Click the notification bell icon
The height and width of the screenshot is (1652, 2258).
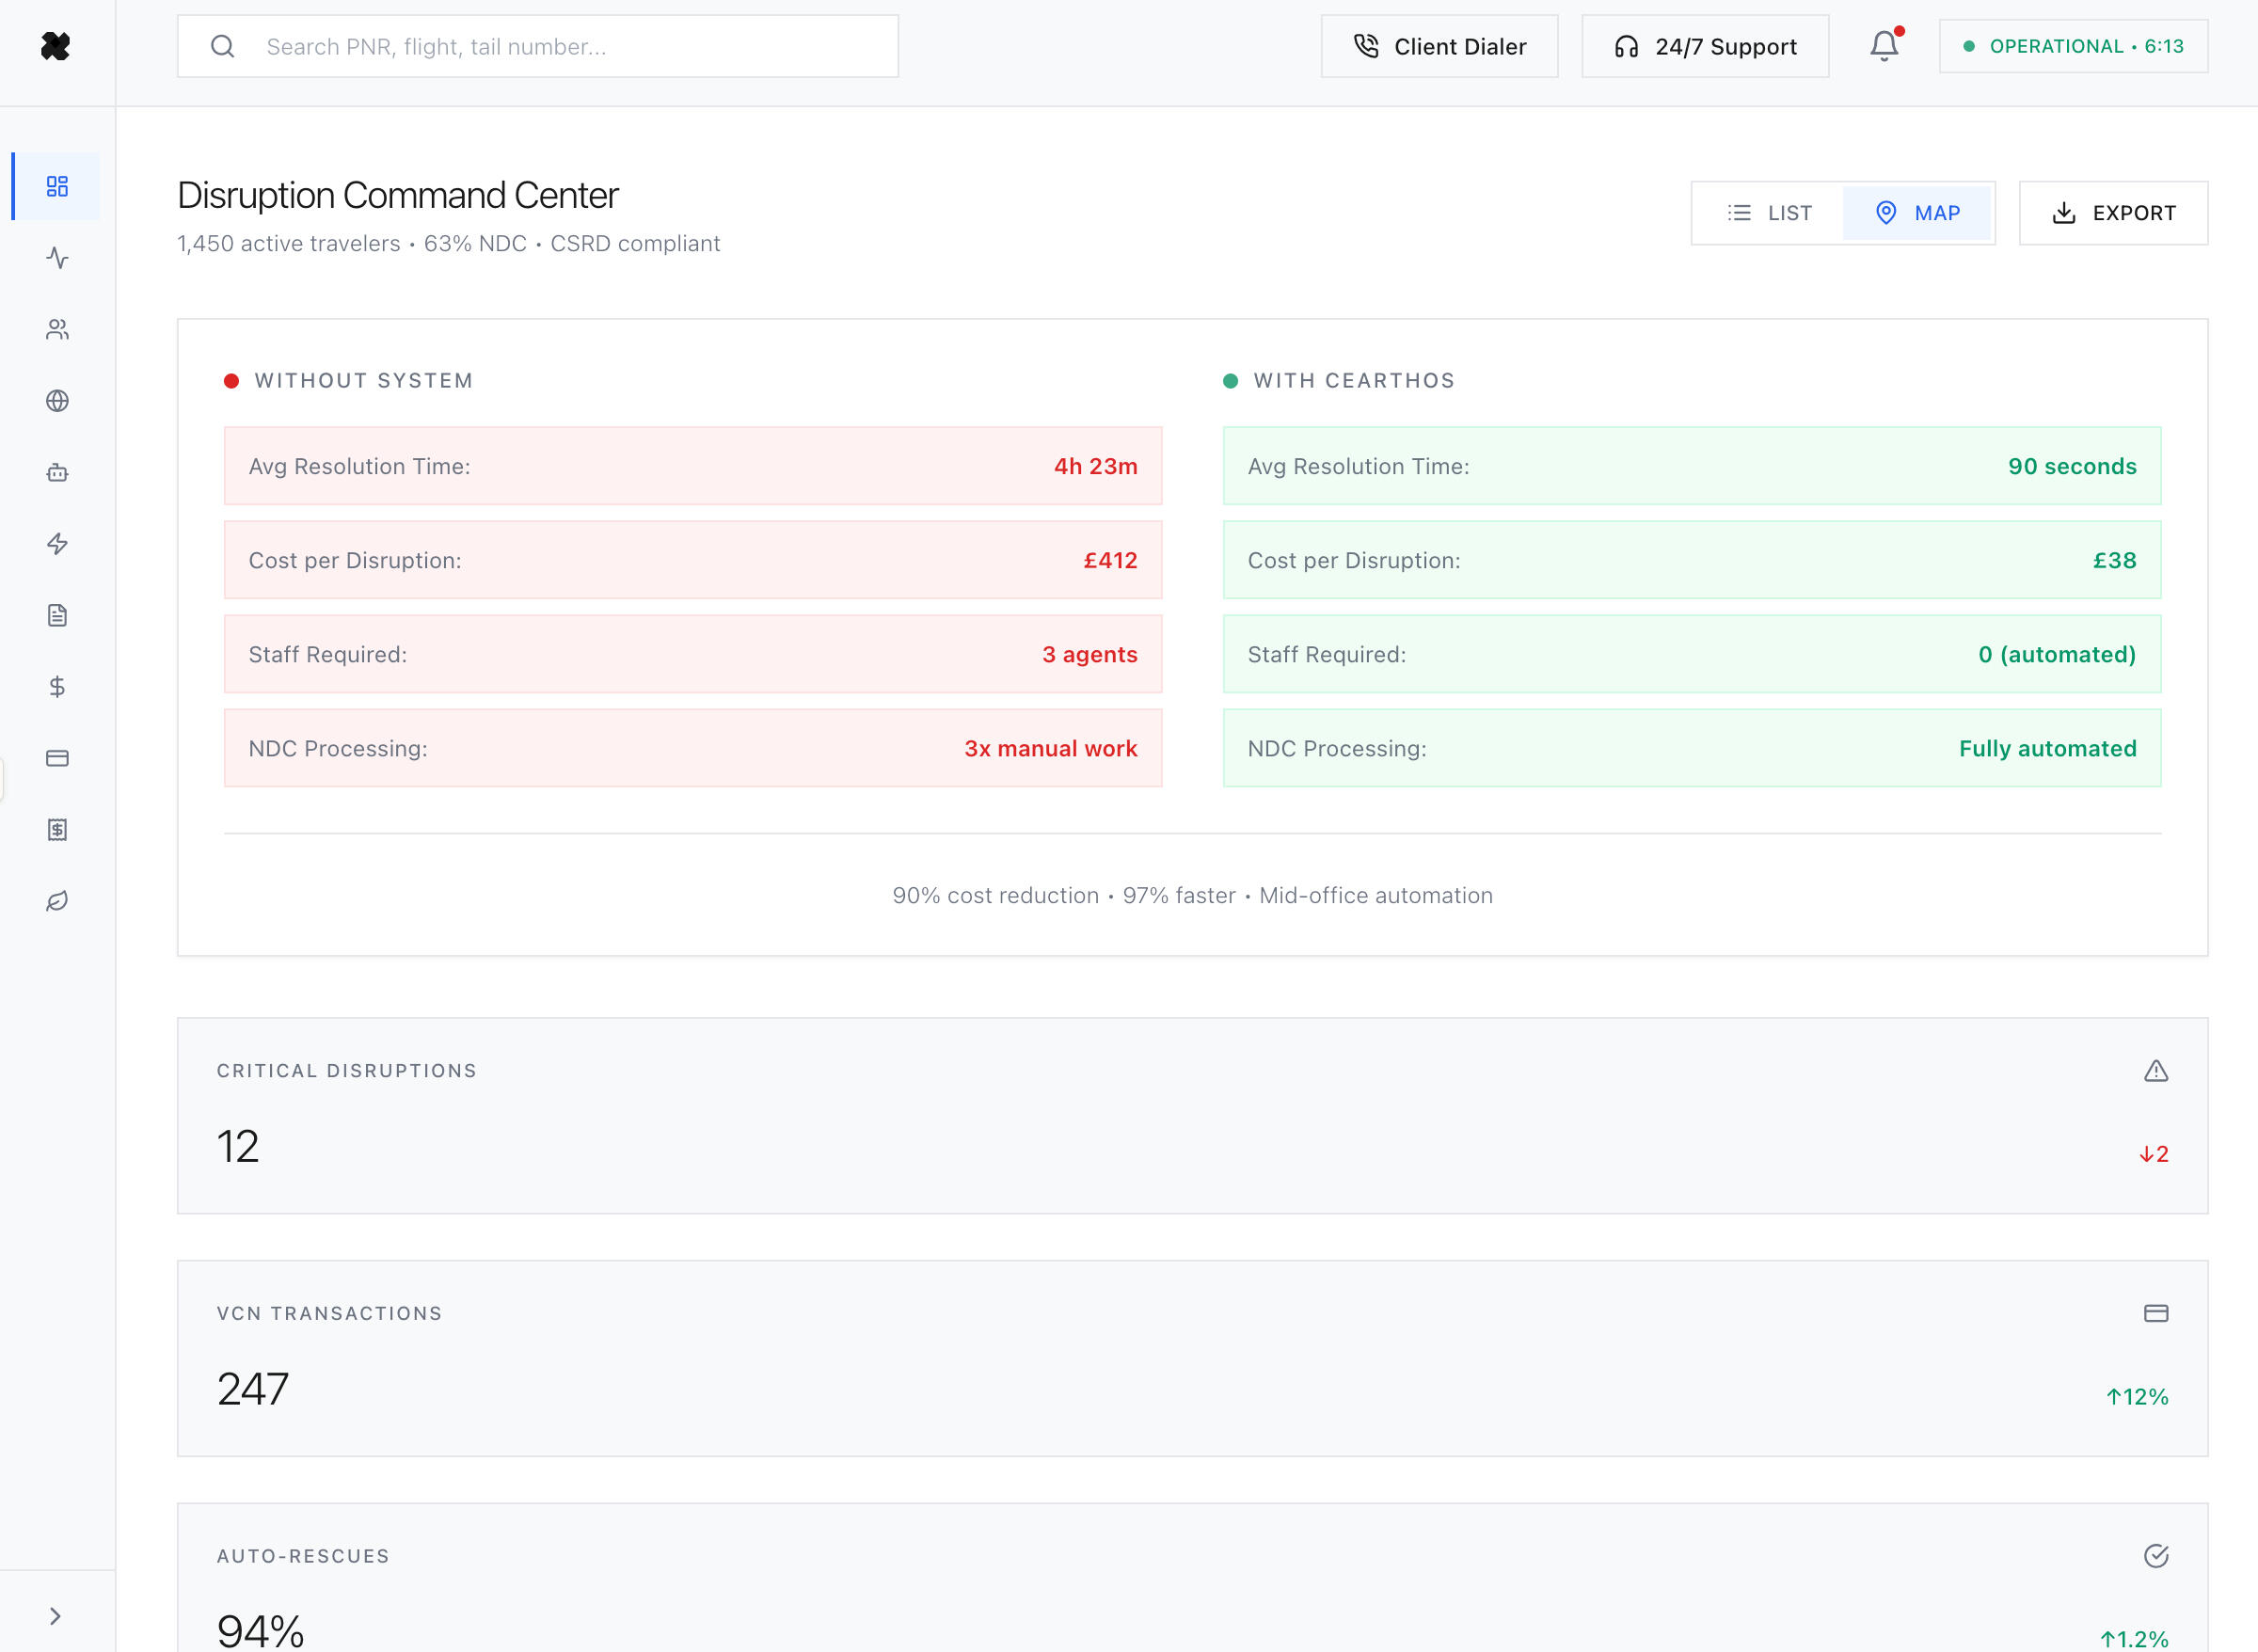[1884, 46]
